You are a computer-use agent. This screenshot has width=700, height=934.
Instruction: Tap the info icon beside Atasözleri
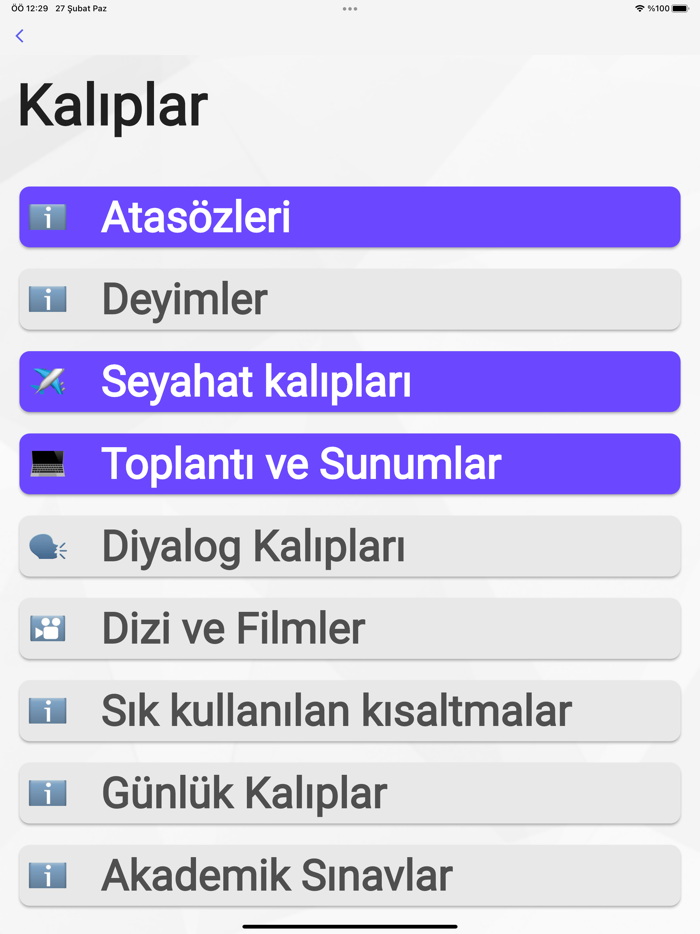[x=47, y=217]
